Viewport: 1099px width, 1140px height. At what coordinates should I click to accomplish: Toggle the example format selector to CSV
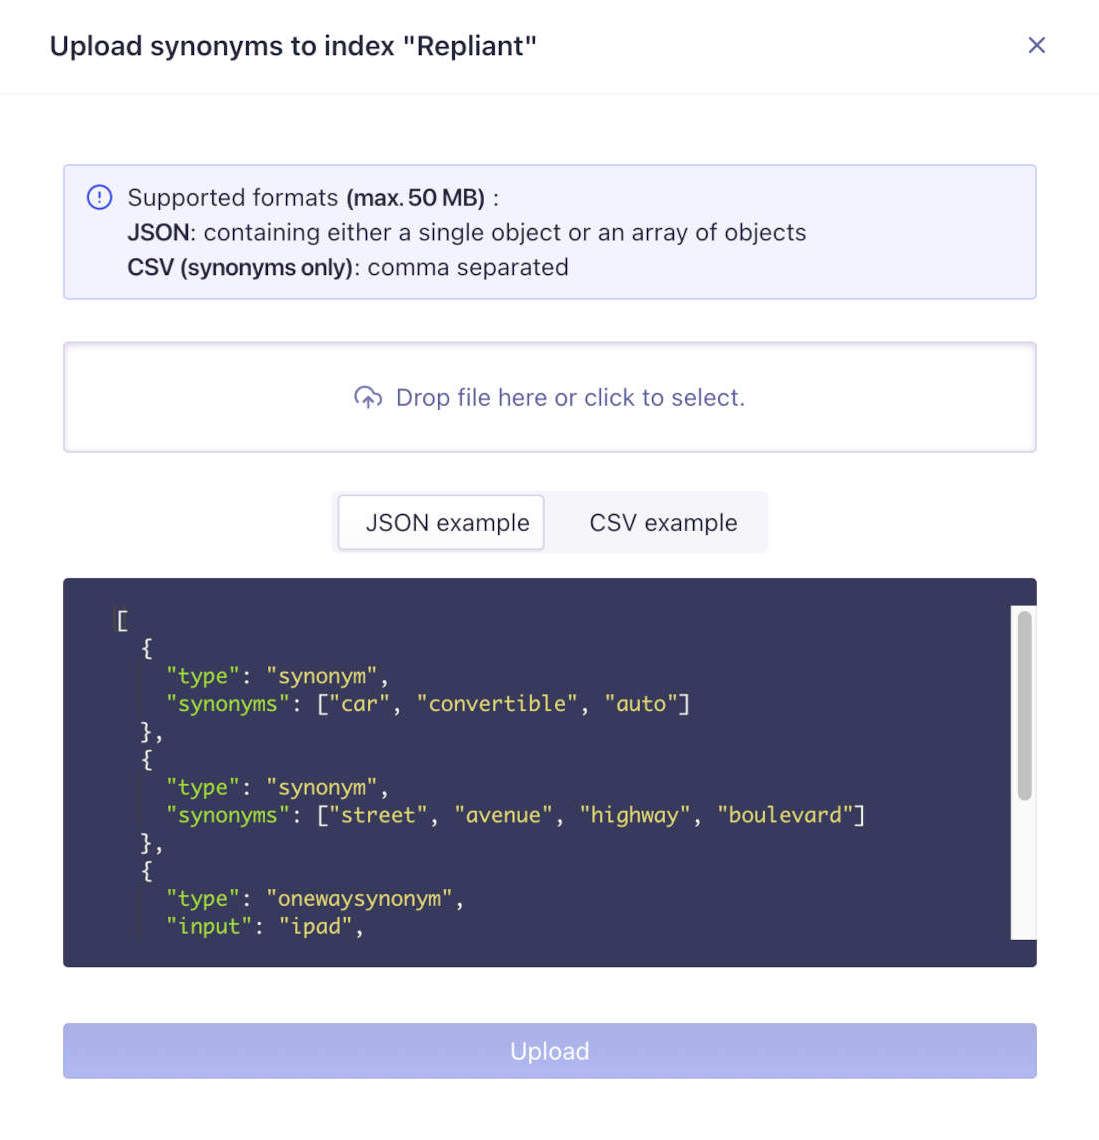(660, 522)
